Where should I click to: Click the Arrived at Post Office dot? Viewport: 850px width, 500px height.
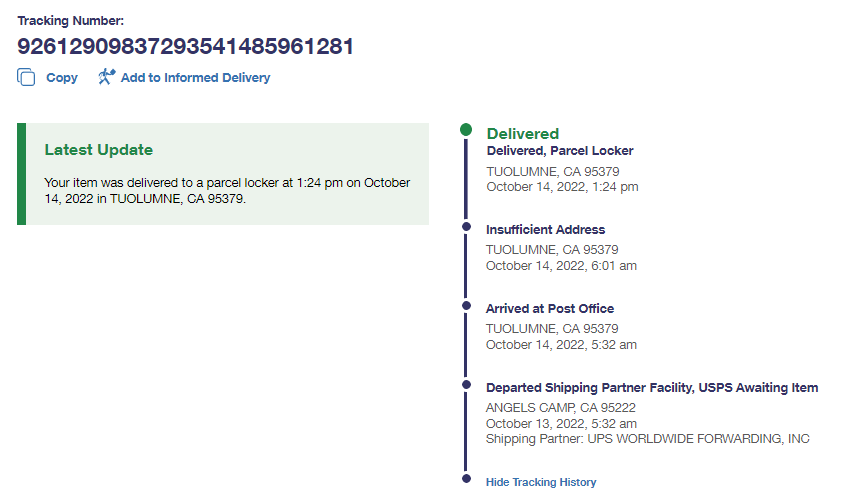(x=466, y=306)
